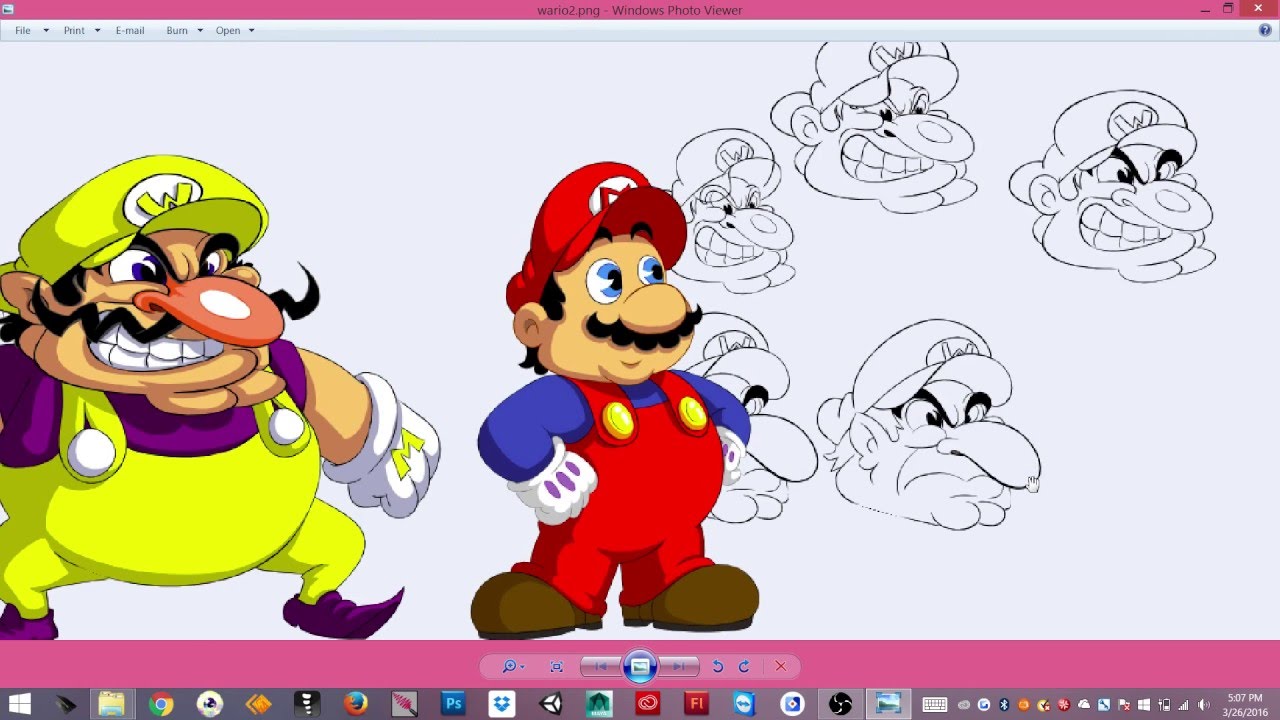Go to the next picture
Screen dimensions: 1280x720
coord(679,667)
